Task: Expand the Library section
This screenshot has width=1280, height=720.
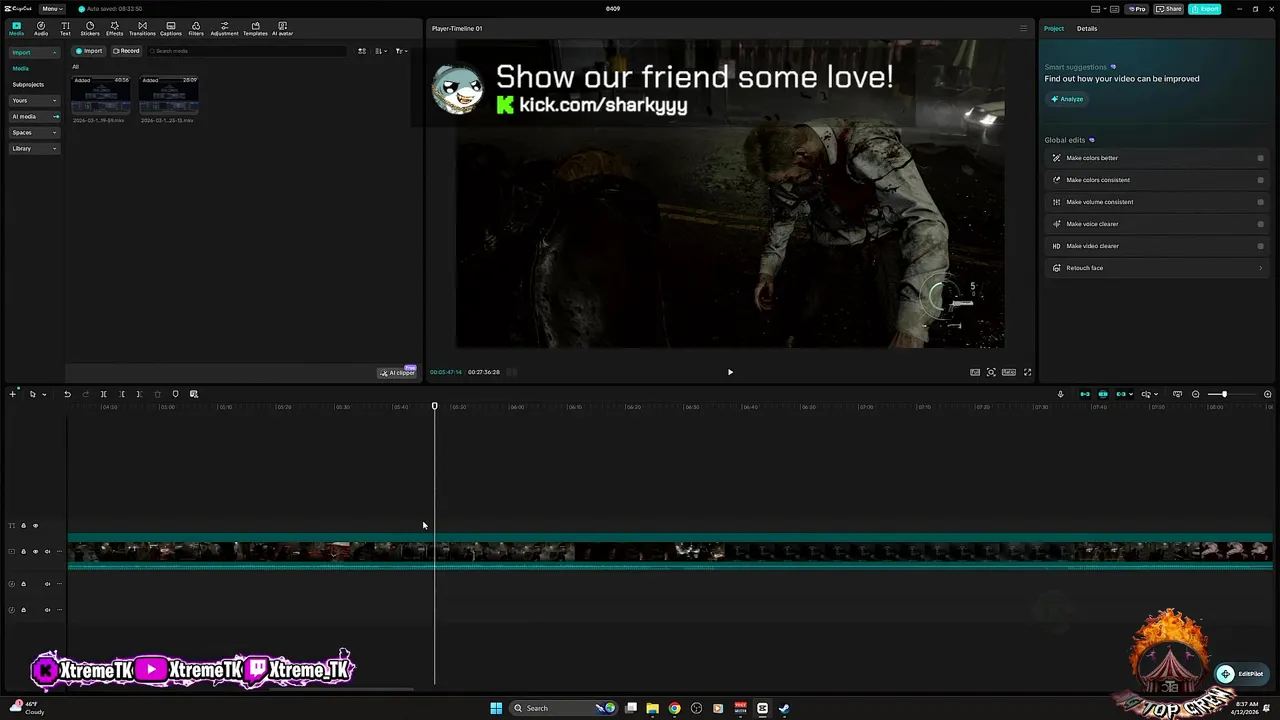Action: 34,148
